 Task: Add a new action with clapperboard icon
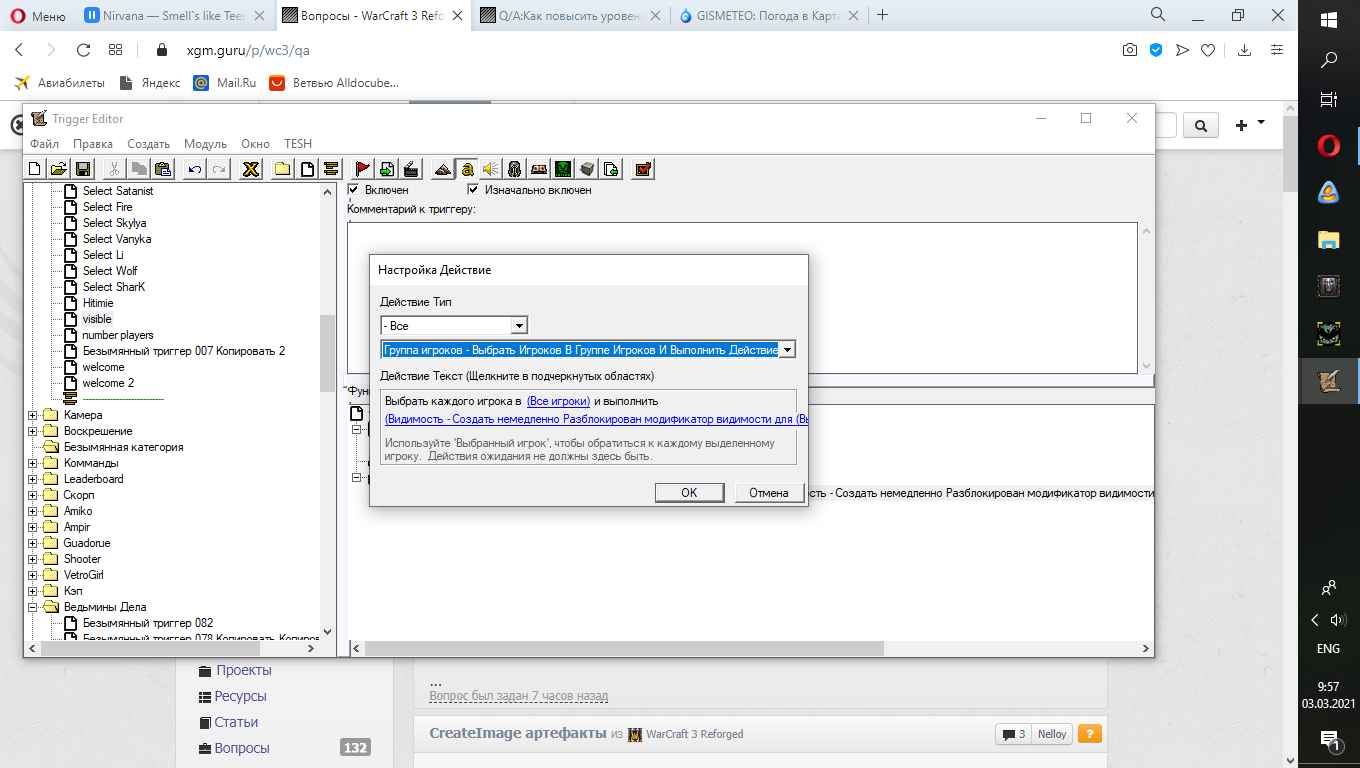(x=411, y=169)
